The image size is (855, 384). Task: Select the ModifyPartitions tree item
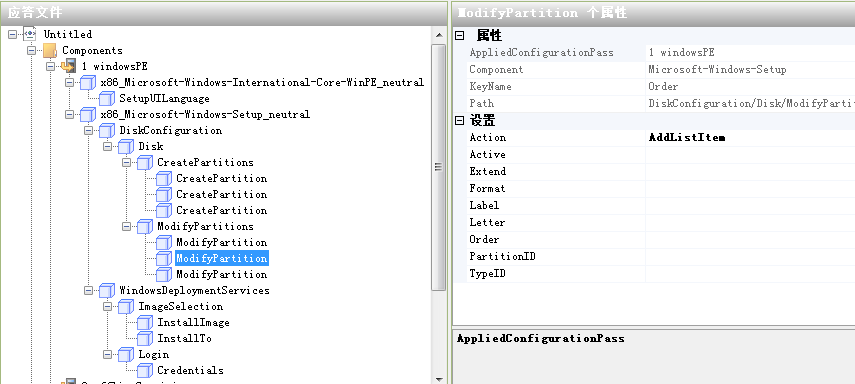(x=206, y=226)
